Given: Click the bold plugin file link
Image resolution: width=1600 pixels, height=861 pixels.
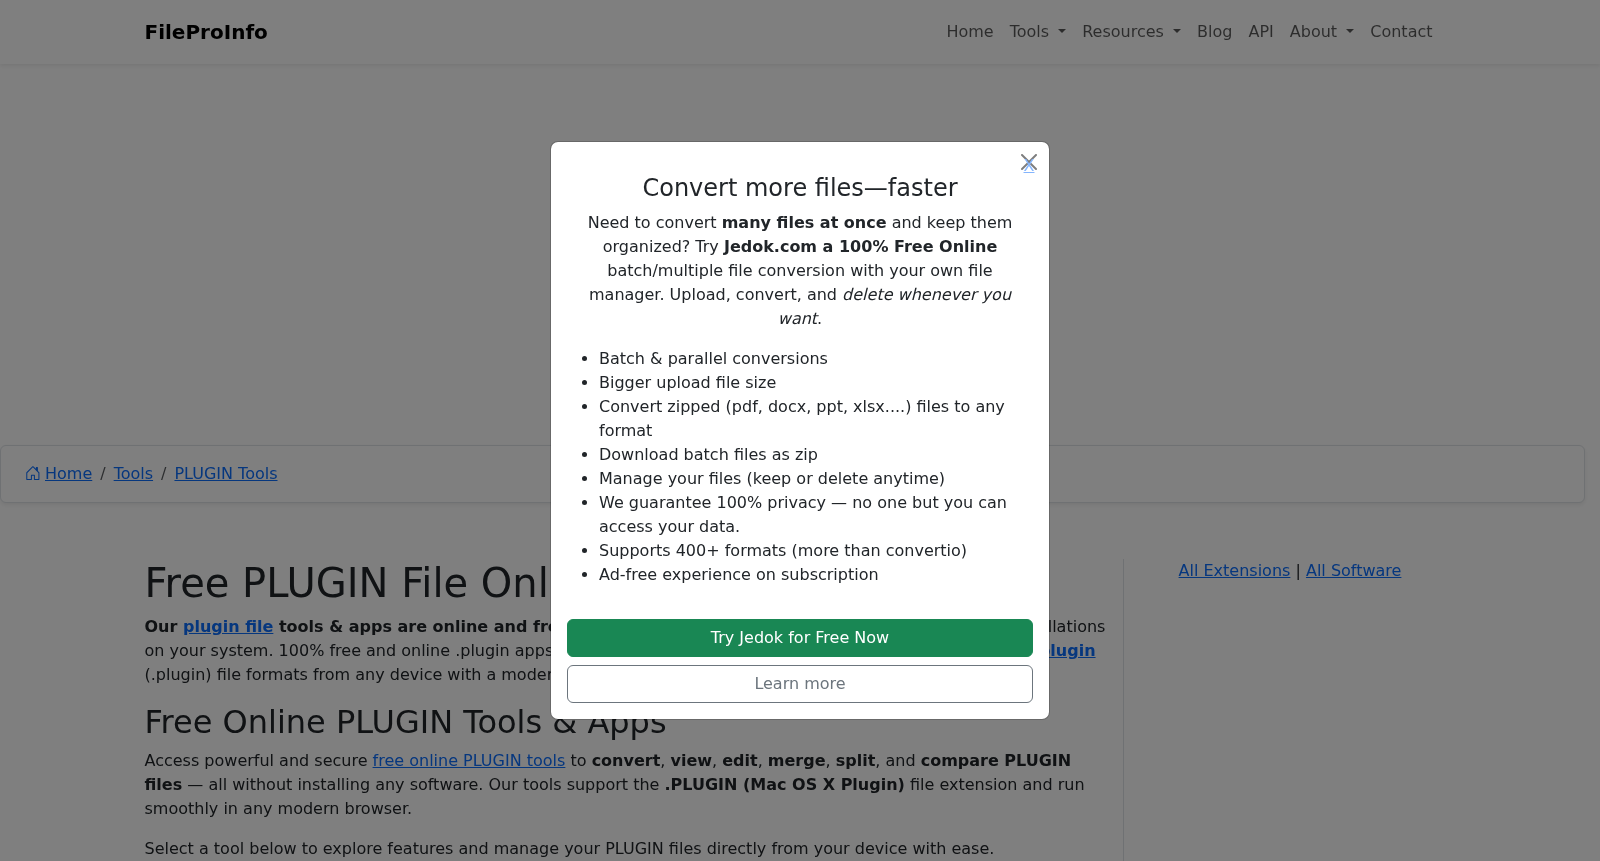Looking at the screenshot, I should pos(228,627).
